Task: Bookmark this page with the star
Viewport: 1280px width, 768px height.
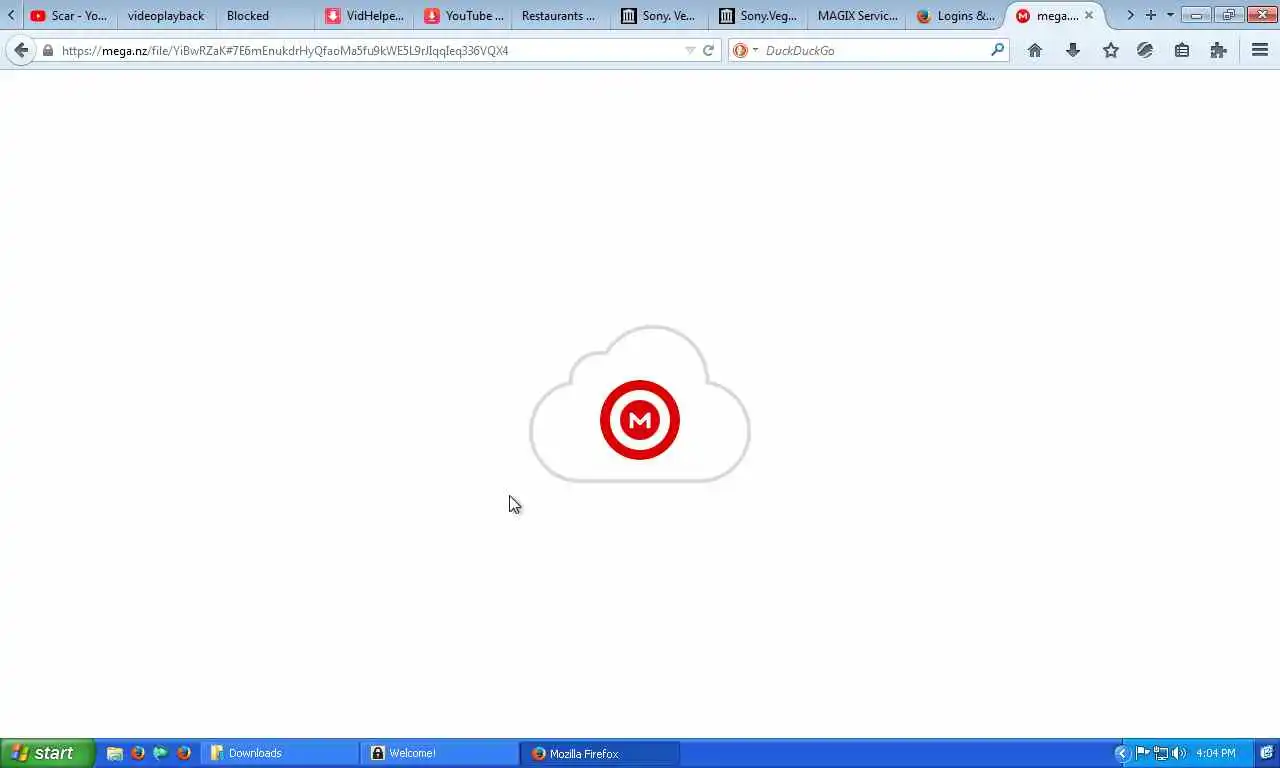Action: pos(1110,50)
